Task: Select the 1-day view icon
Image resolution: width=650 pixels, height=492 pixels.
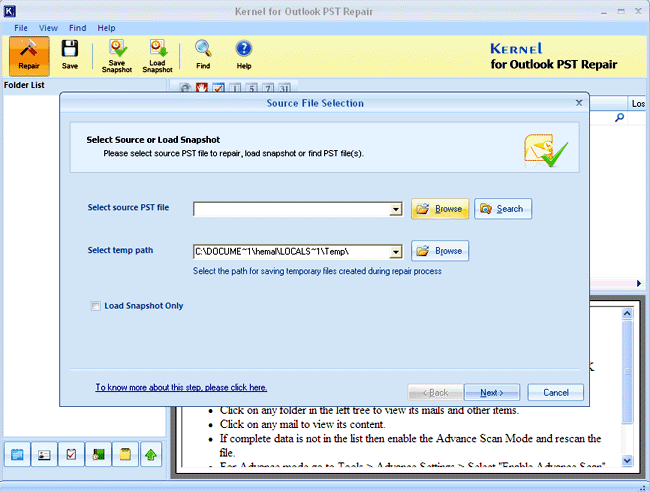Action: (235, 88)
